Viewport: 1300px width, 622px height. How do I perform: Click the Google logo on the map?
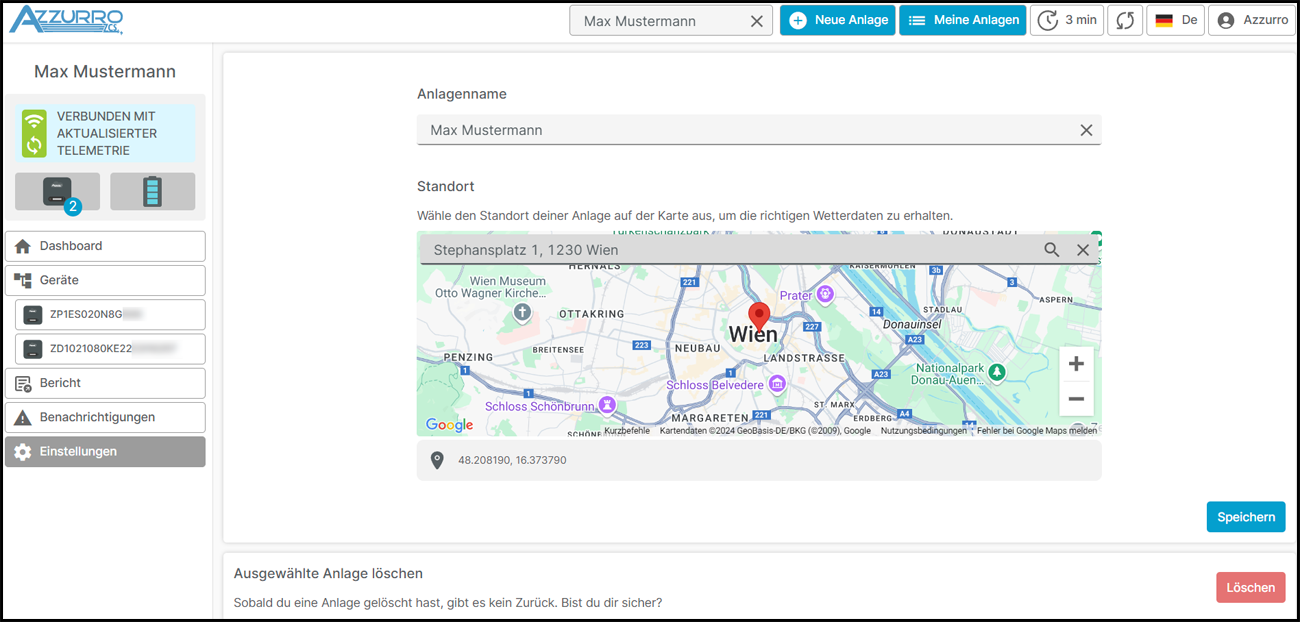(450, 425)
